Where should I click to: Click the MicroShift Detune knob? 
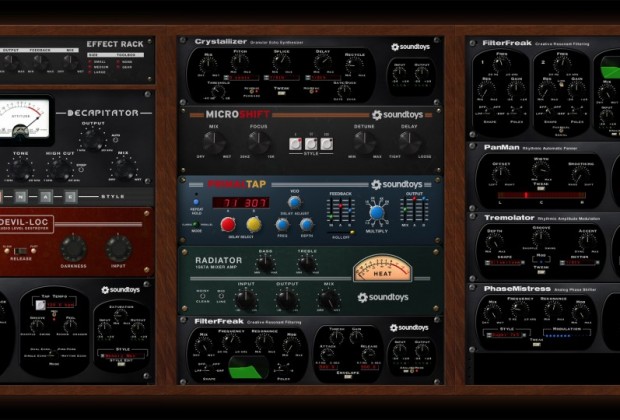364,142
